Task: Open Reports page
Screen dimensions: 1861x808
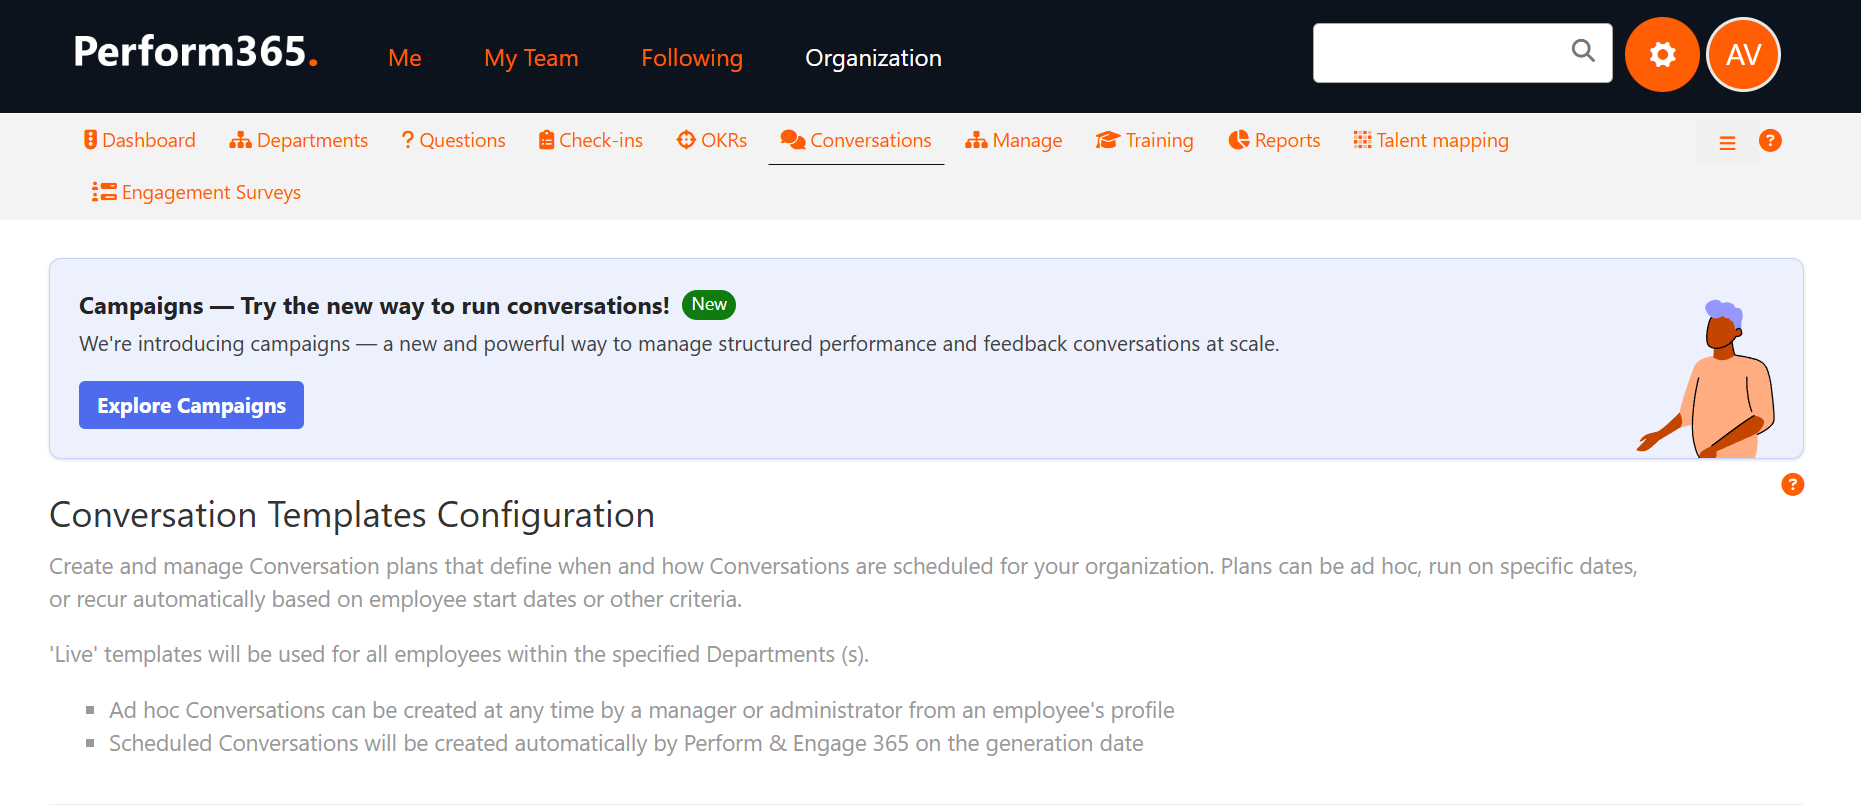Action: [x=1274, y=141]
